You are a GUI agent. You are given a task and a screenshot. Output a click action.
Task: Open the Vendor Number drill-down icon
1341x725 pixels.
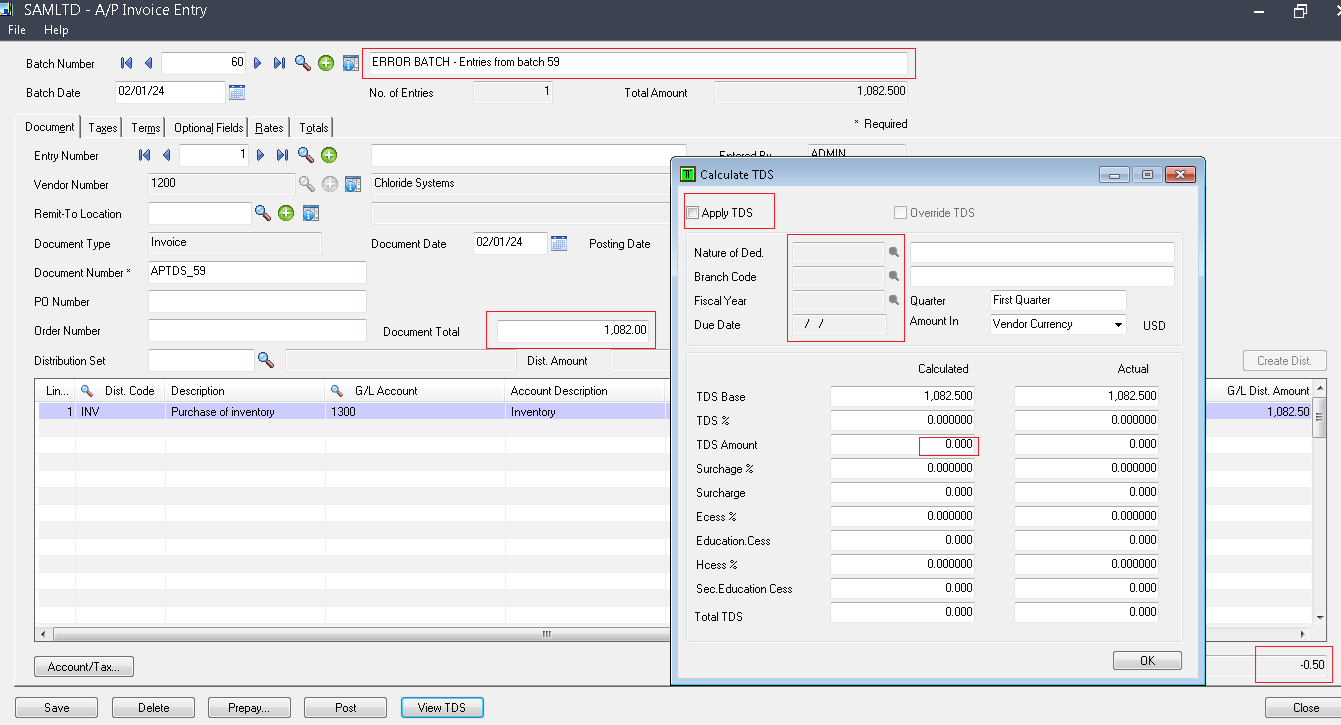coord(352,184)
